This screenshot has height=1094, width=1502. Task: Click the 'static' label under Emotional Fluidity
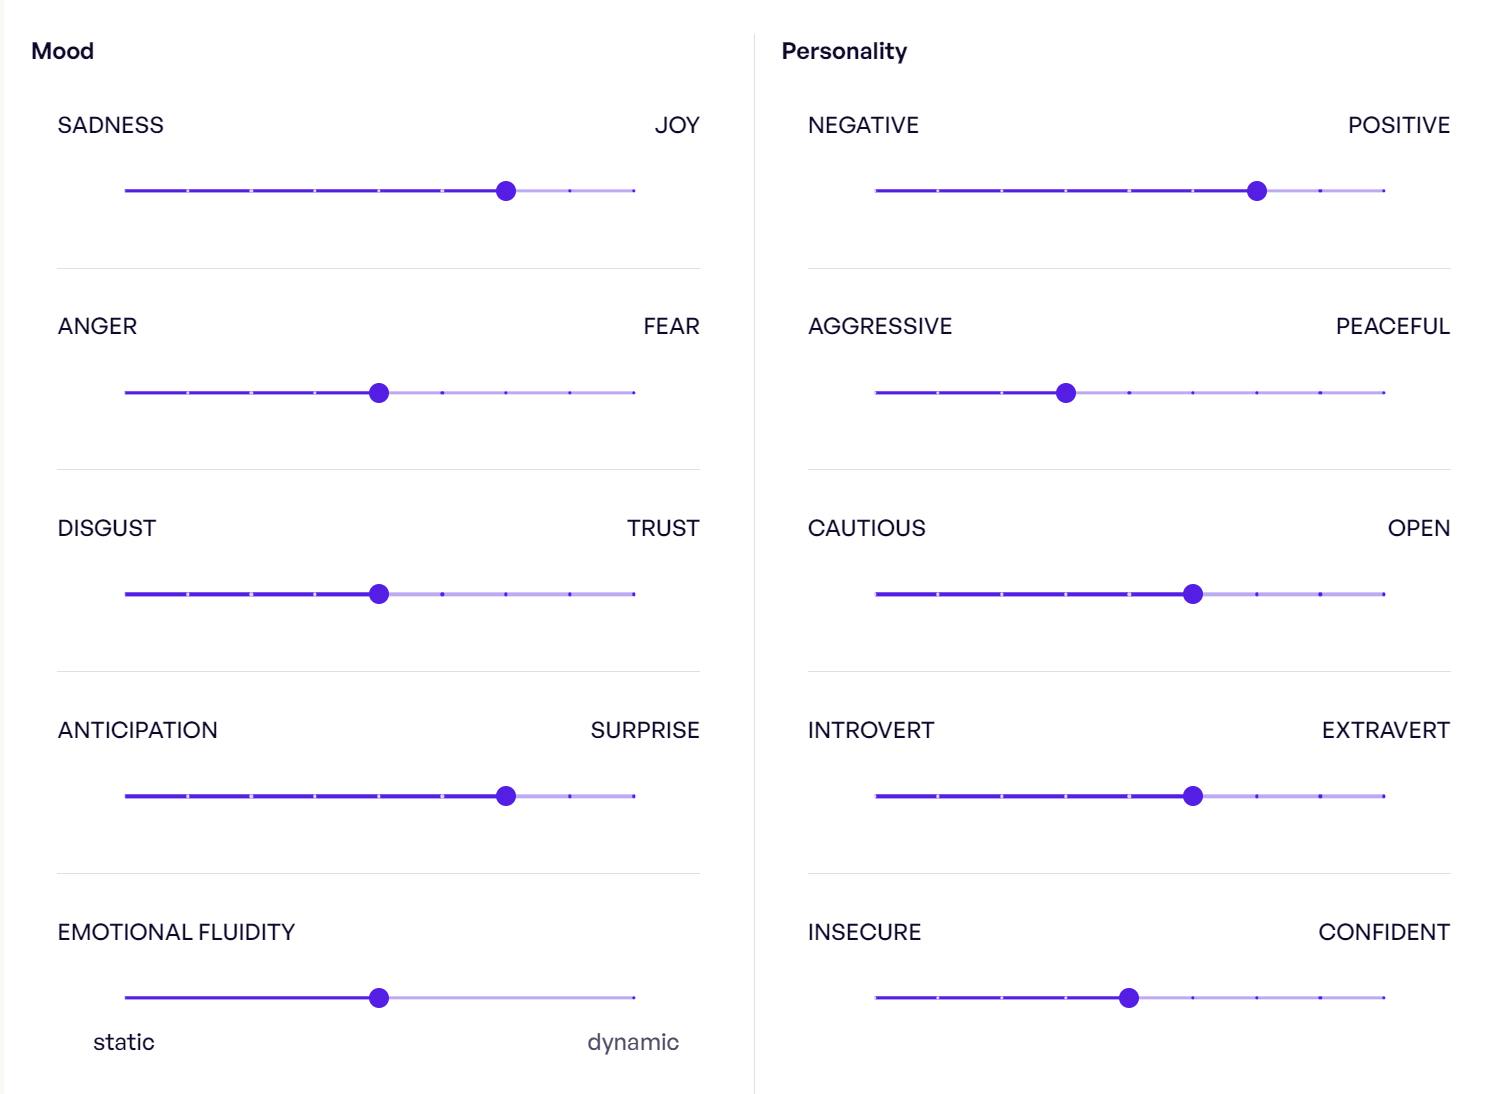click(x=124, y=1042)
